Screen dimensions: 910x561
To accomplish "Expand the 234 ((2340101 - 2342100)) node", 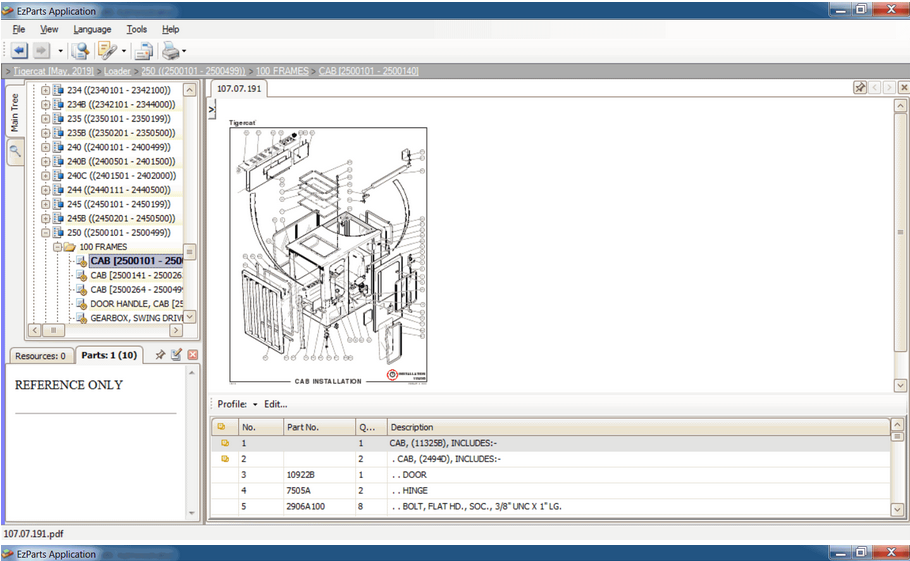I will click(x=45, y=91).
